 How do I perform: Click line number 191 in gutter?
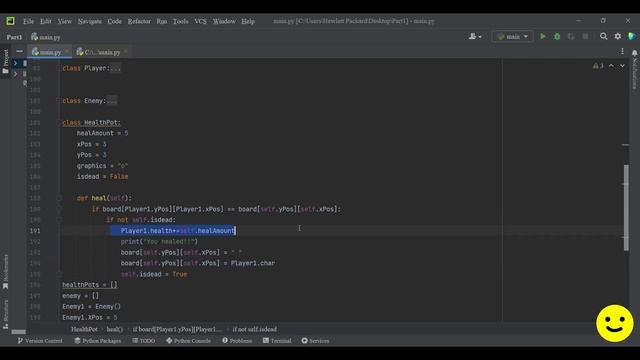click(x=35, y=231)
